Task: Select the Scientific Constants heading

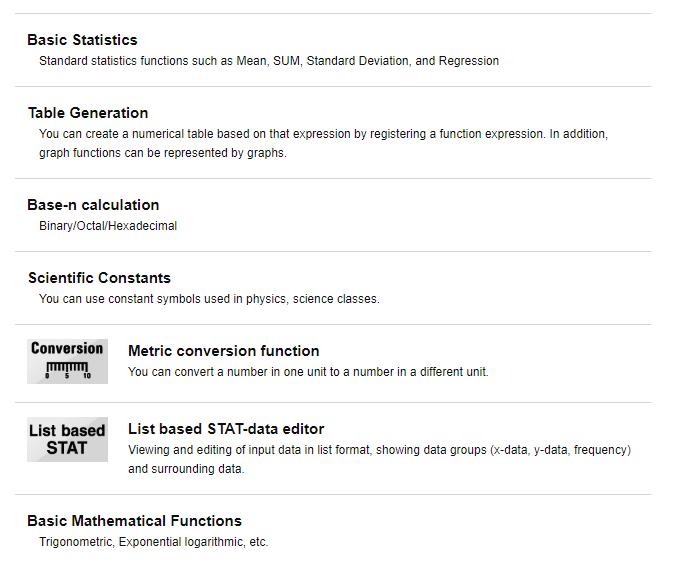Action: click(99, 278)
